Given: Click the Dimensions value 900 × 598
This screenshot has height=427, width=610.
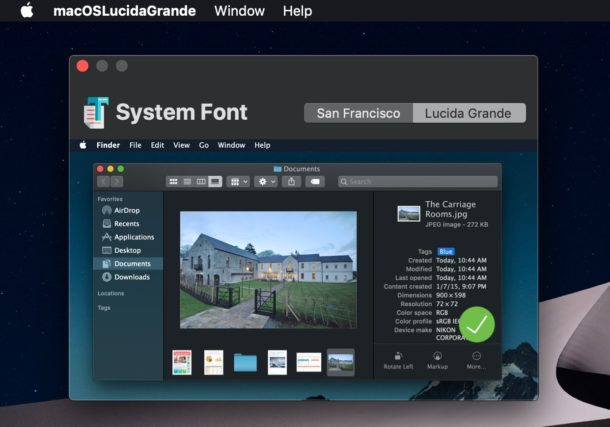Looking at the screenshot, I should click(450, 295).
